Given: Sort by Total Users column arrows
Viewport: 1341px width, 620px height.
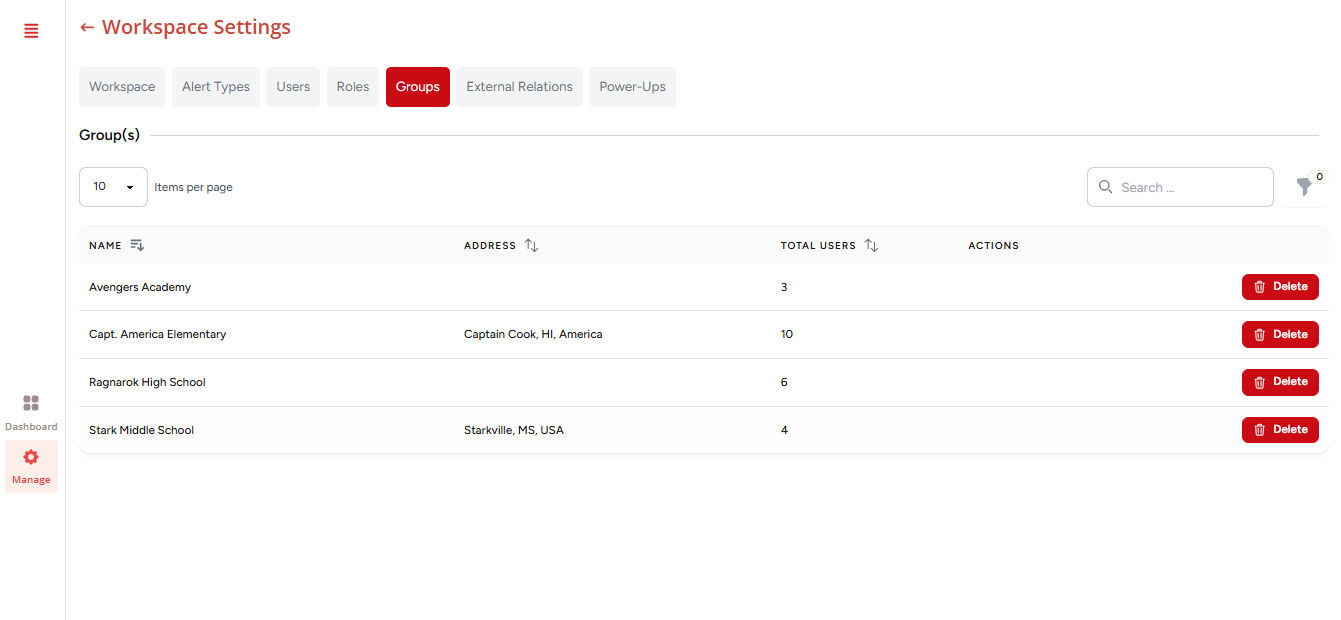Looking at the screenshot, I should click(871, 245).
